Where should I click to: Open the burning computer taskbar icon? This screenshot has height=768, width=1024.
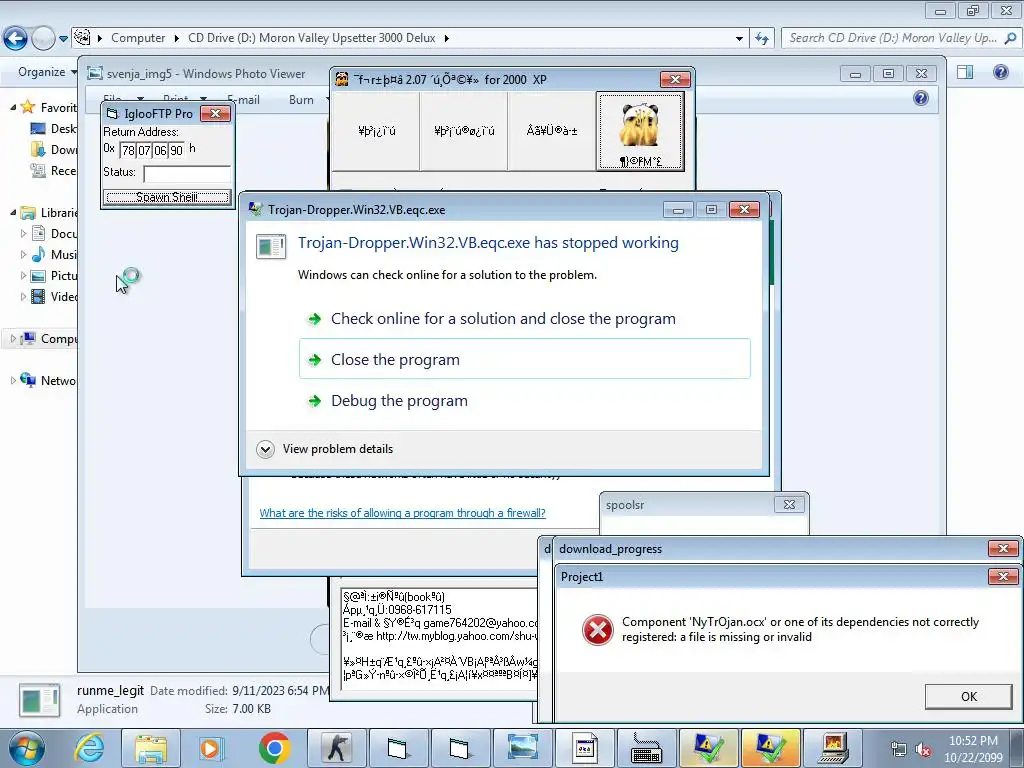click(833, 748)
